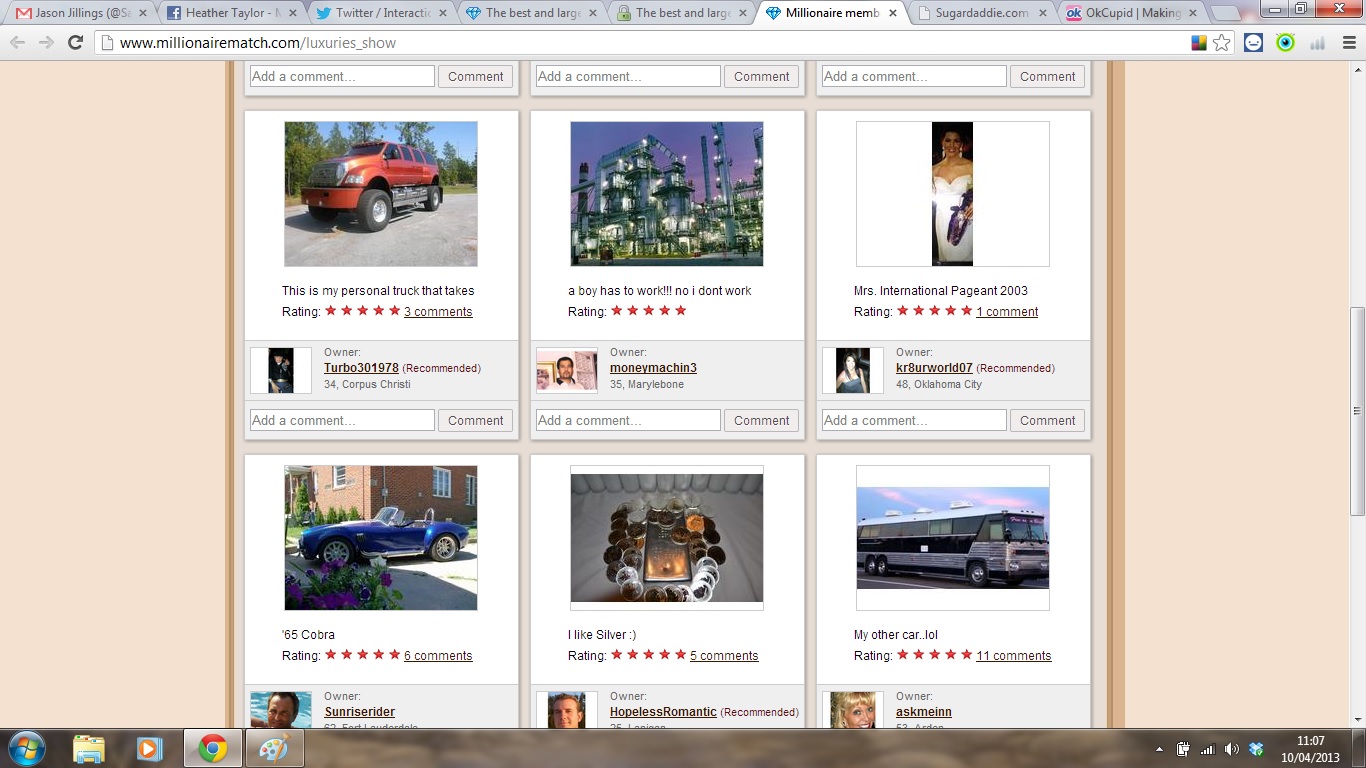
Task: Click comment field under kr8urworld07
Action: (914, 421)
